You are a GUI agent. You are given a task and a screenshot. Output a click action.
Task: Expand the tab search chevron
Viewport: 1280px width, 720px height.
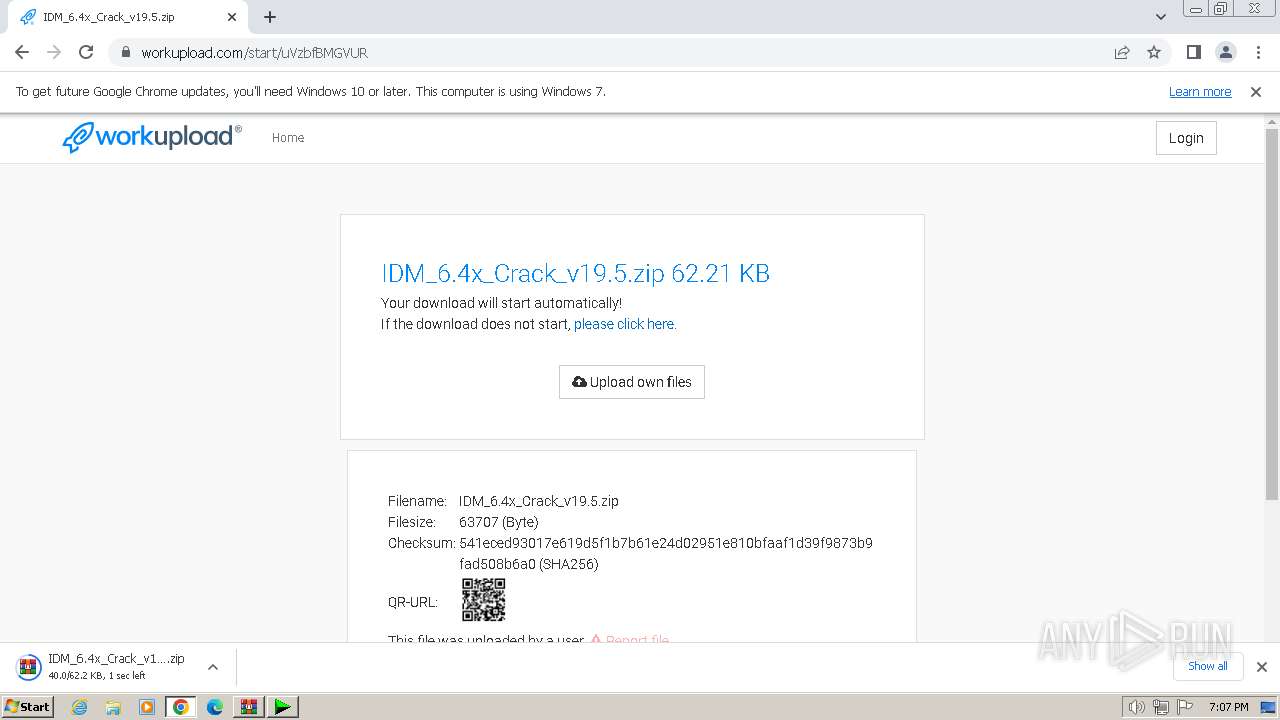click(x=1161, y=17)
